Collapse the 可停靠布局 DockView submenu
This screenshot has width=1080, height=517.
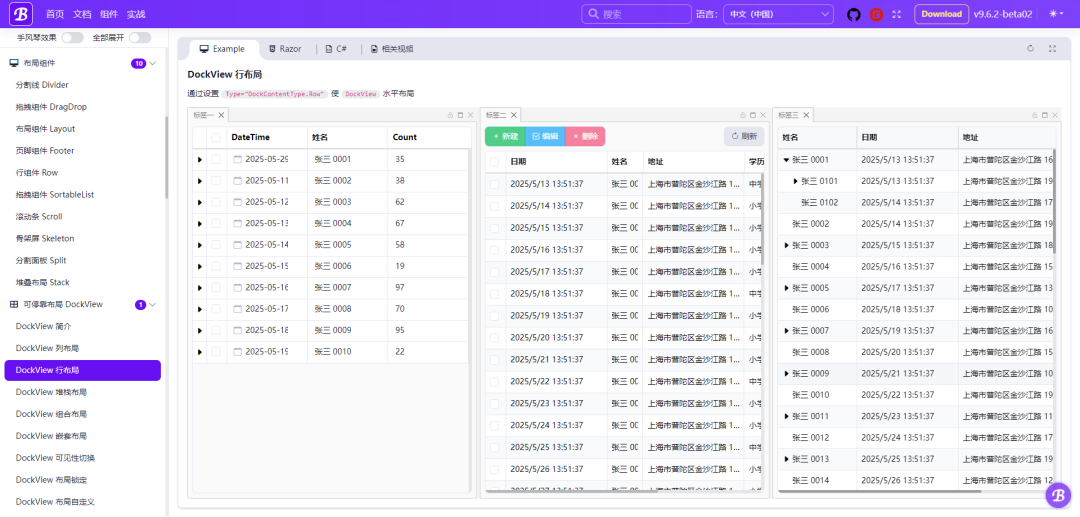[x=153, y=304]
